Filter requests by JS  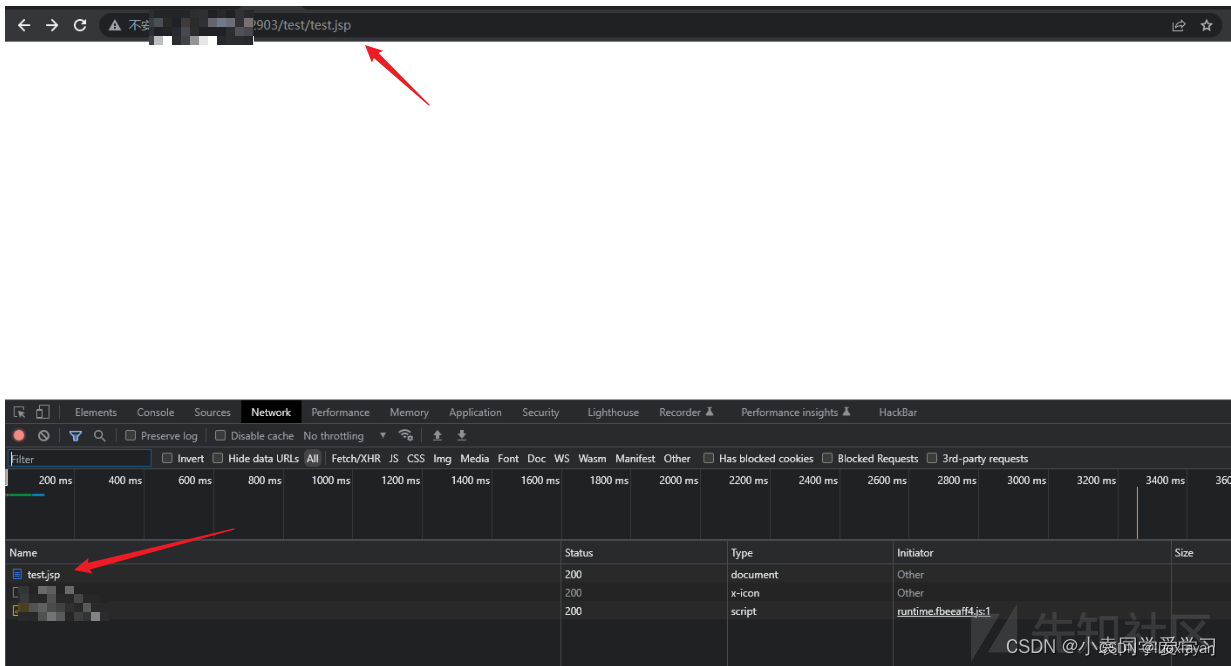[x=394, y=459]
